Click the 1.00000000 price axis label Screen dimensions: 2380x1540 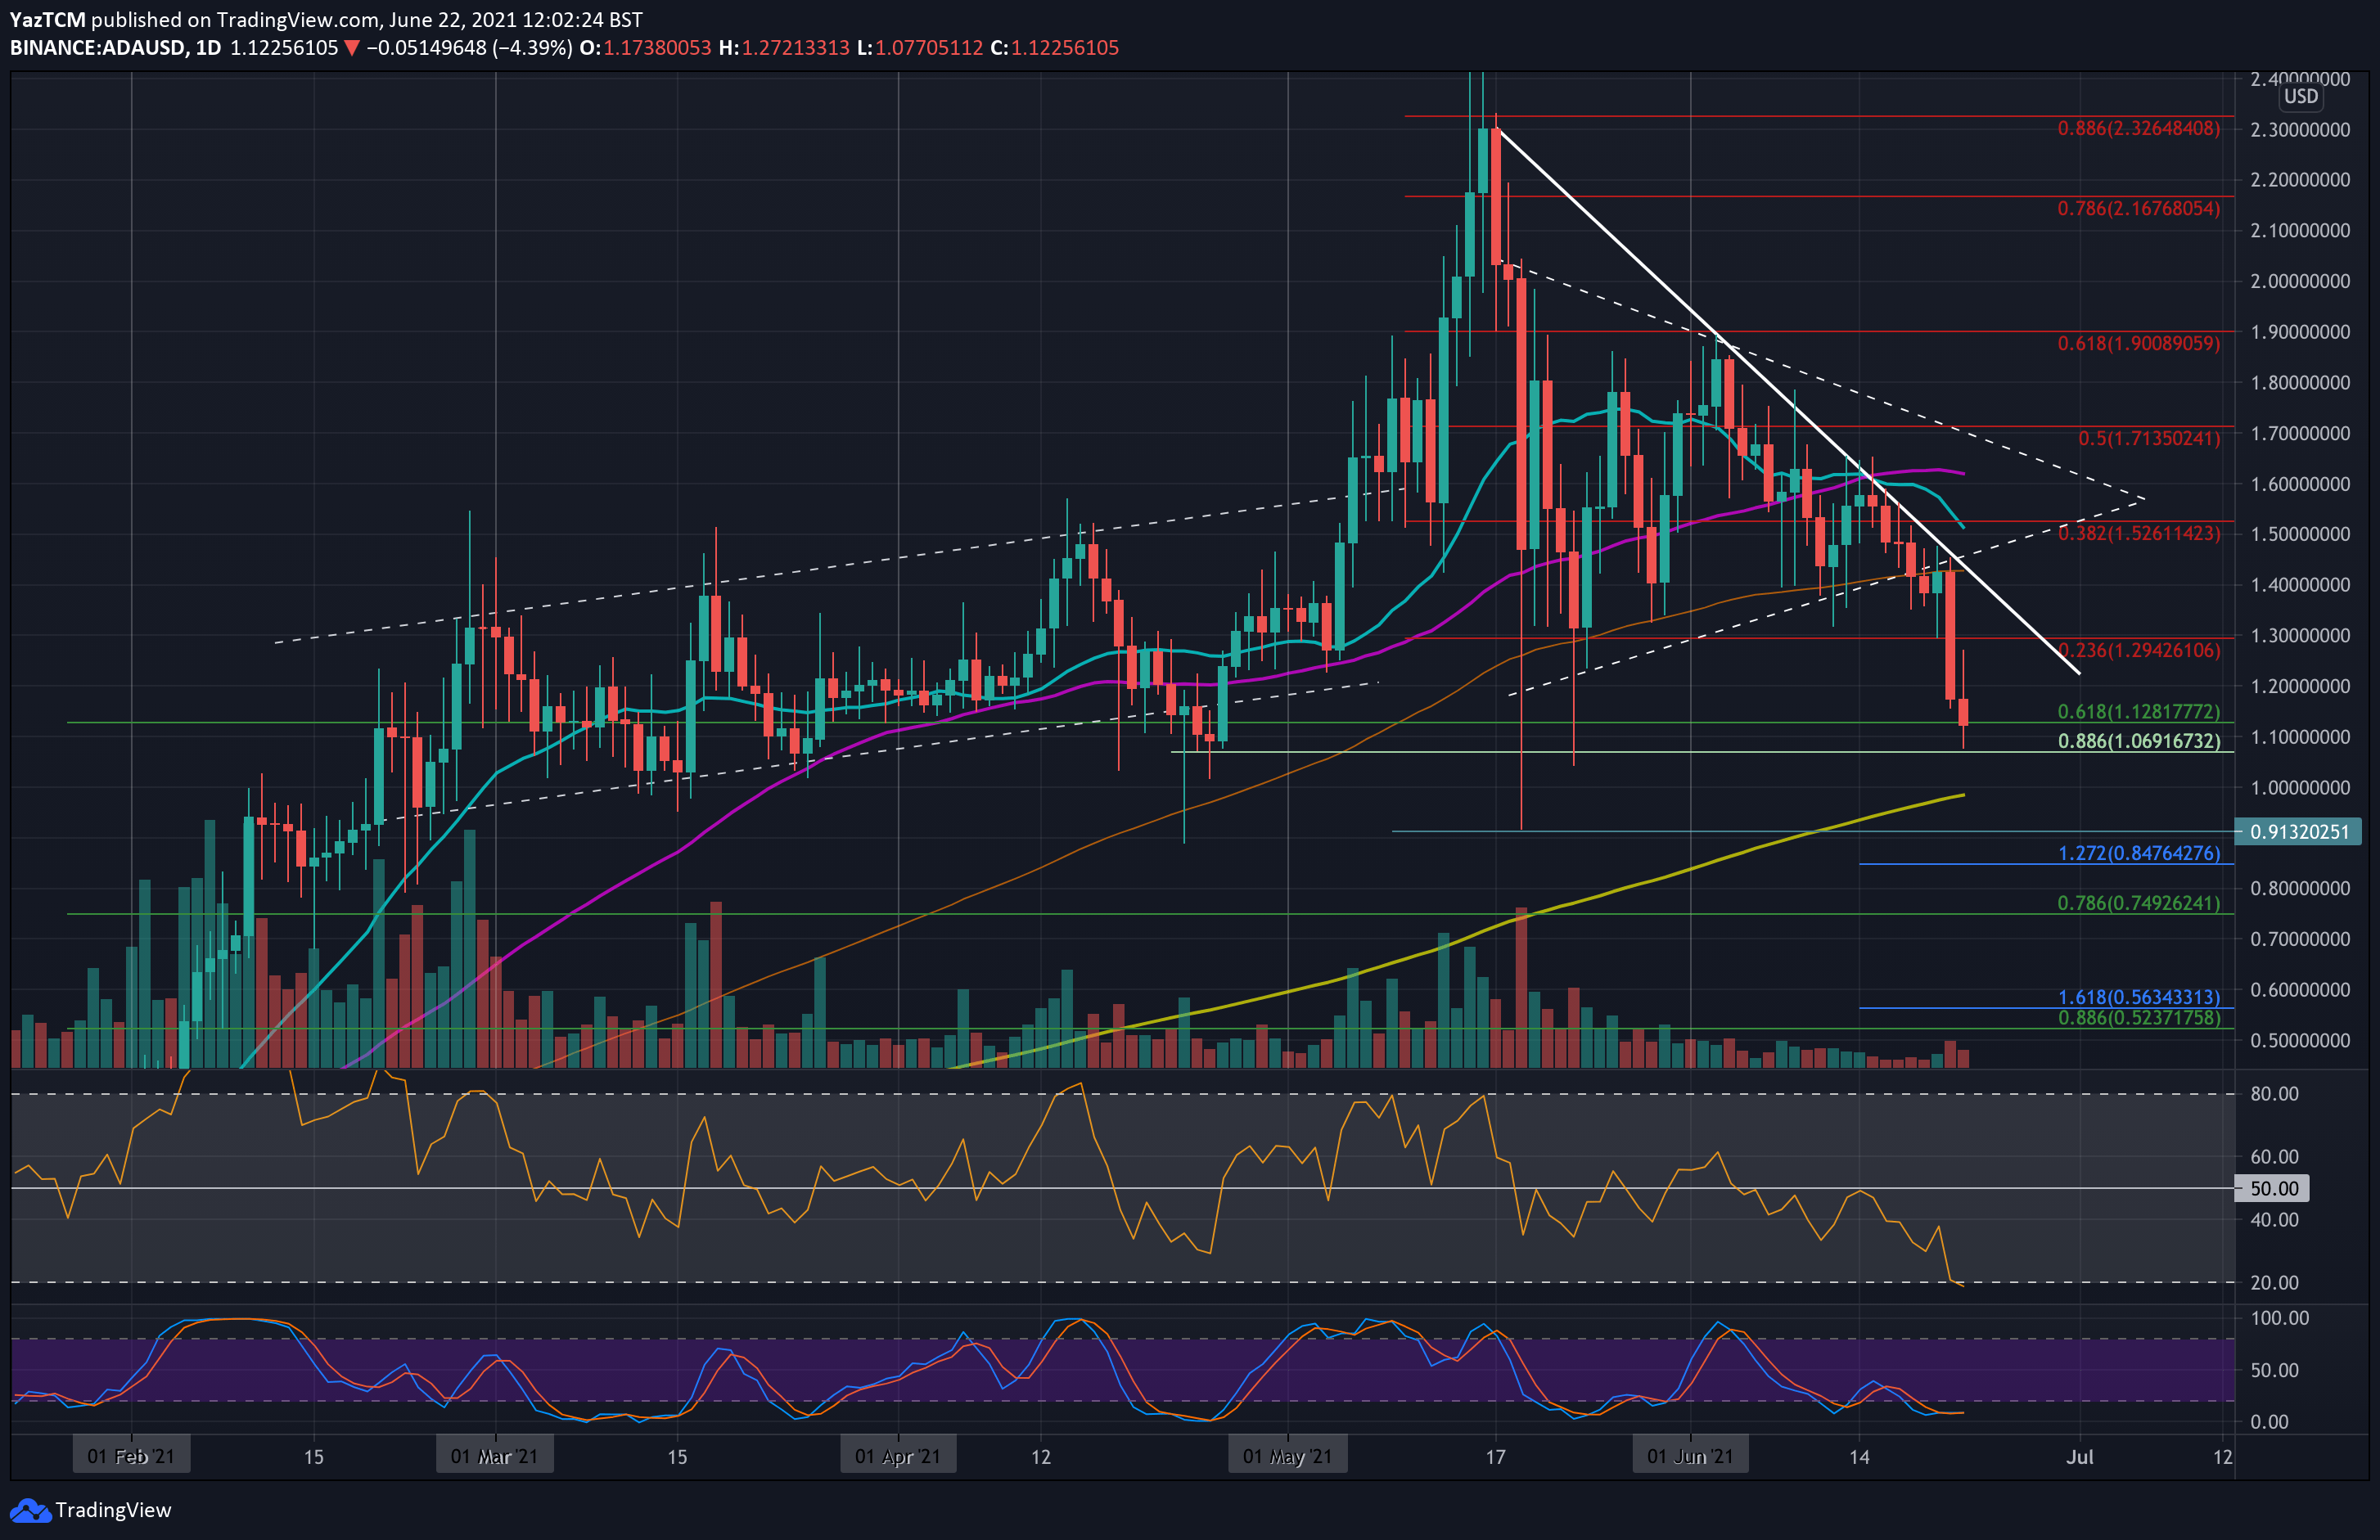click(2300, 788)
